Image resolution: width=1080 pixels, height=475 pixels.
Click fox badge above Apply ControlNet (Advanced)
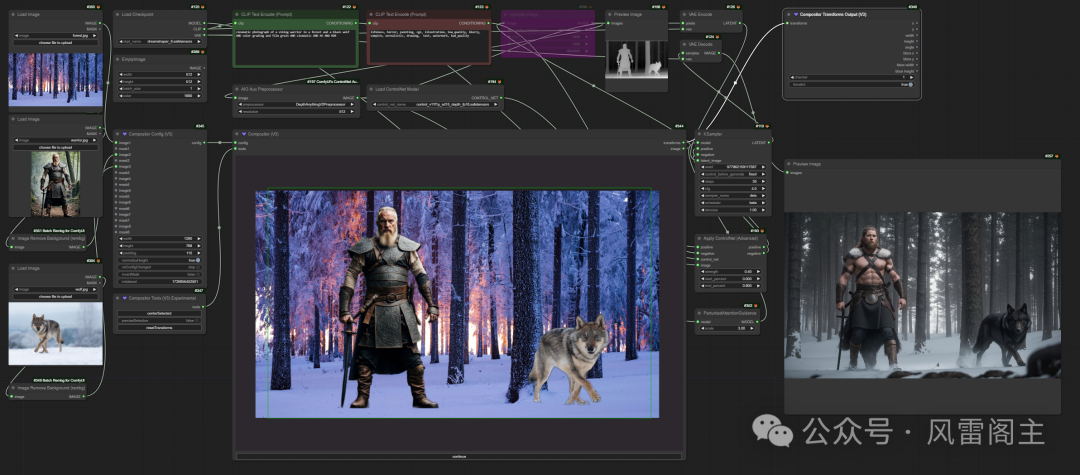click(763, 231)
